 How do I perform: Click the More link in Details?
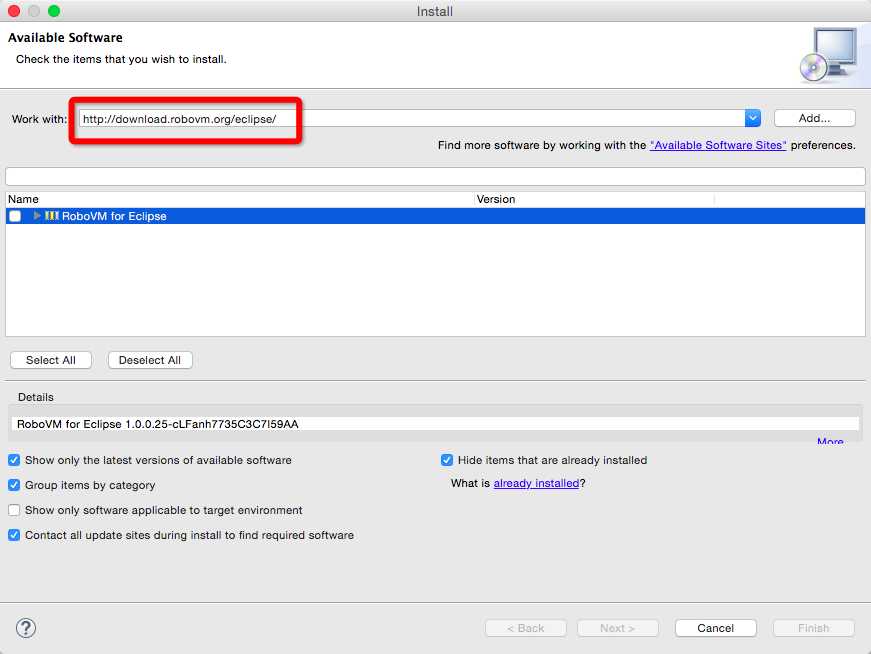(830, 441)
